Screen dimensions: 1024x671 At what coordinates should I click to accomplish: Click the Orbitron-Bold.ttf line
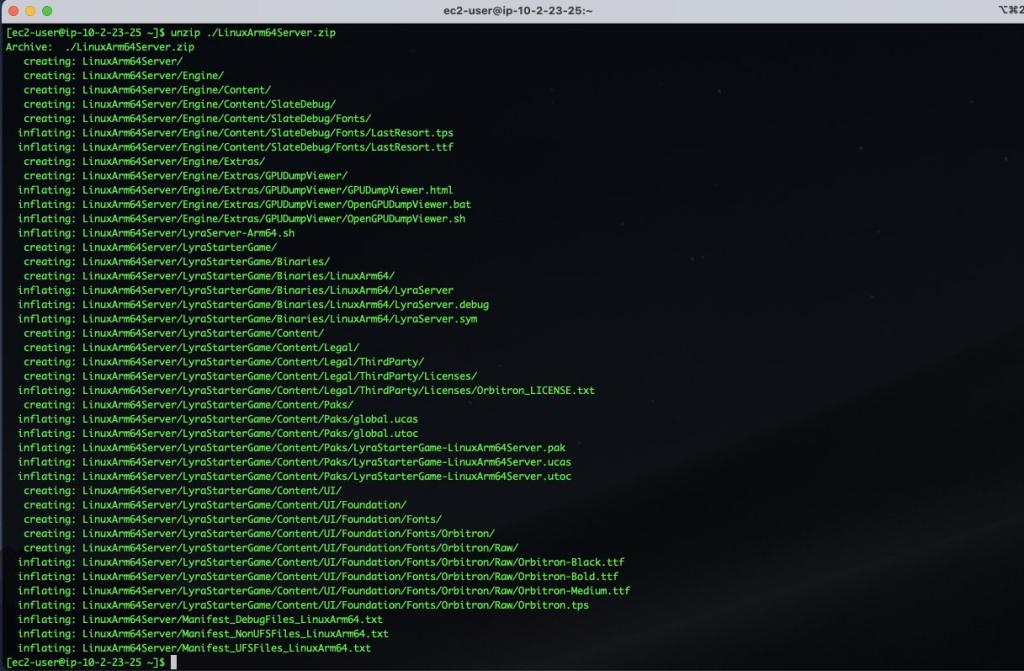pyautogui.click(x=318, y=577)
